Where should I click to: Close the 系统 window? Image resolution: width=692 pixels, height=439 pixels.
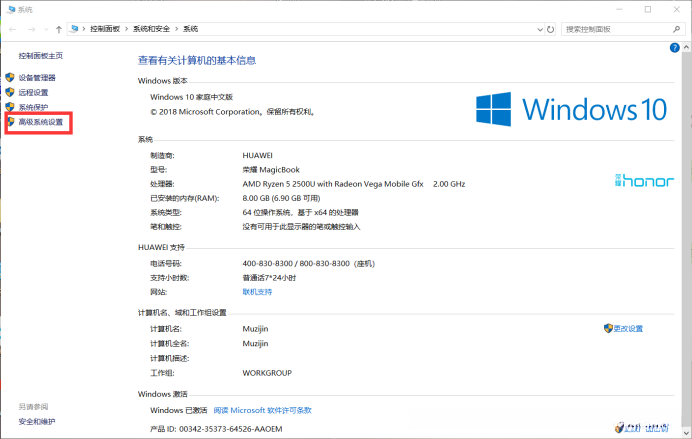tap(677, 9)
